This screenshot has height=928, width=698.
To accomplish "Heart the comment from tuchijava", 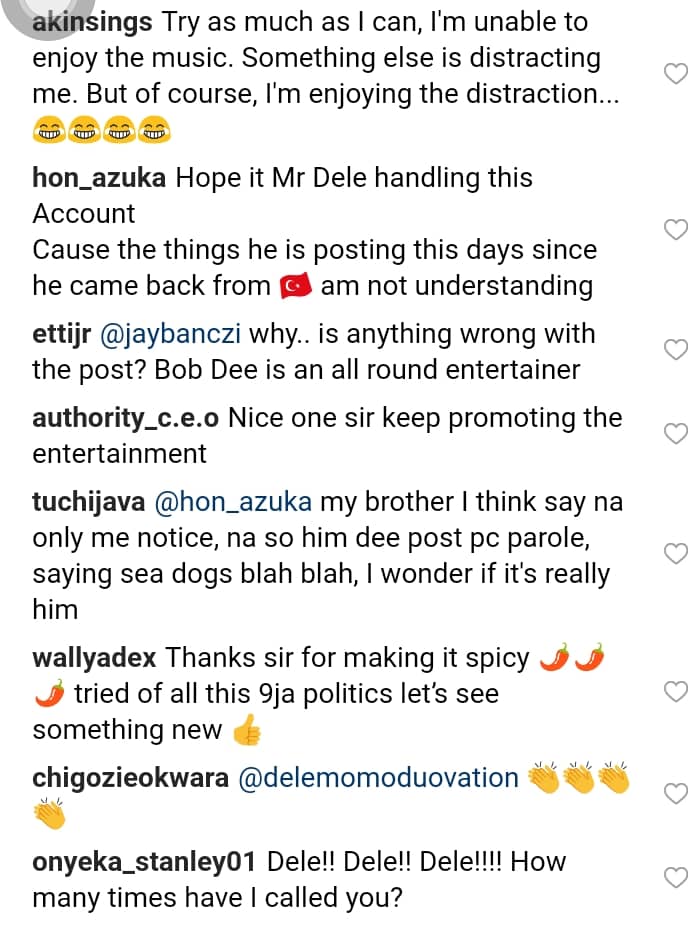I will [676, 553].
